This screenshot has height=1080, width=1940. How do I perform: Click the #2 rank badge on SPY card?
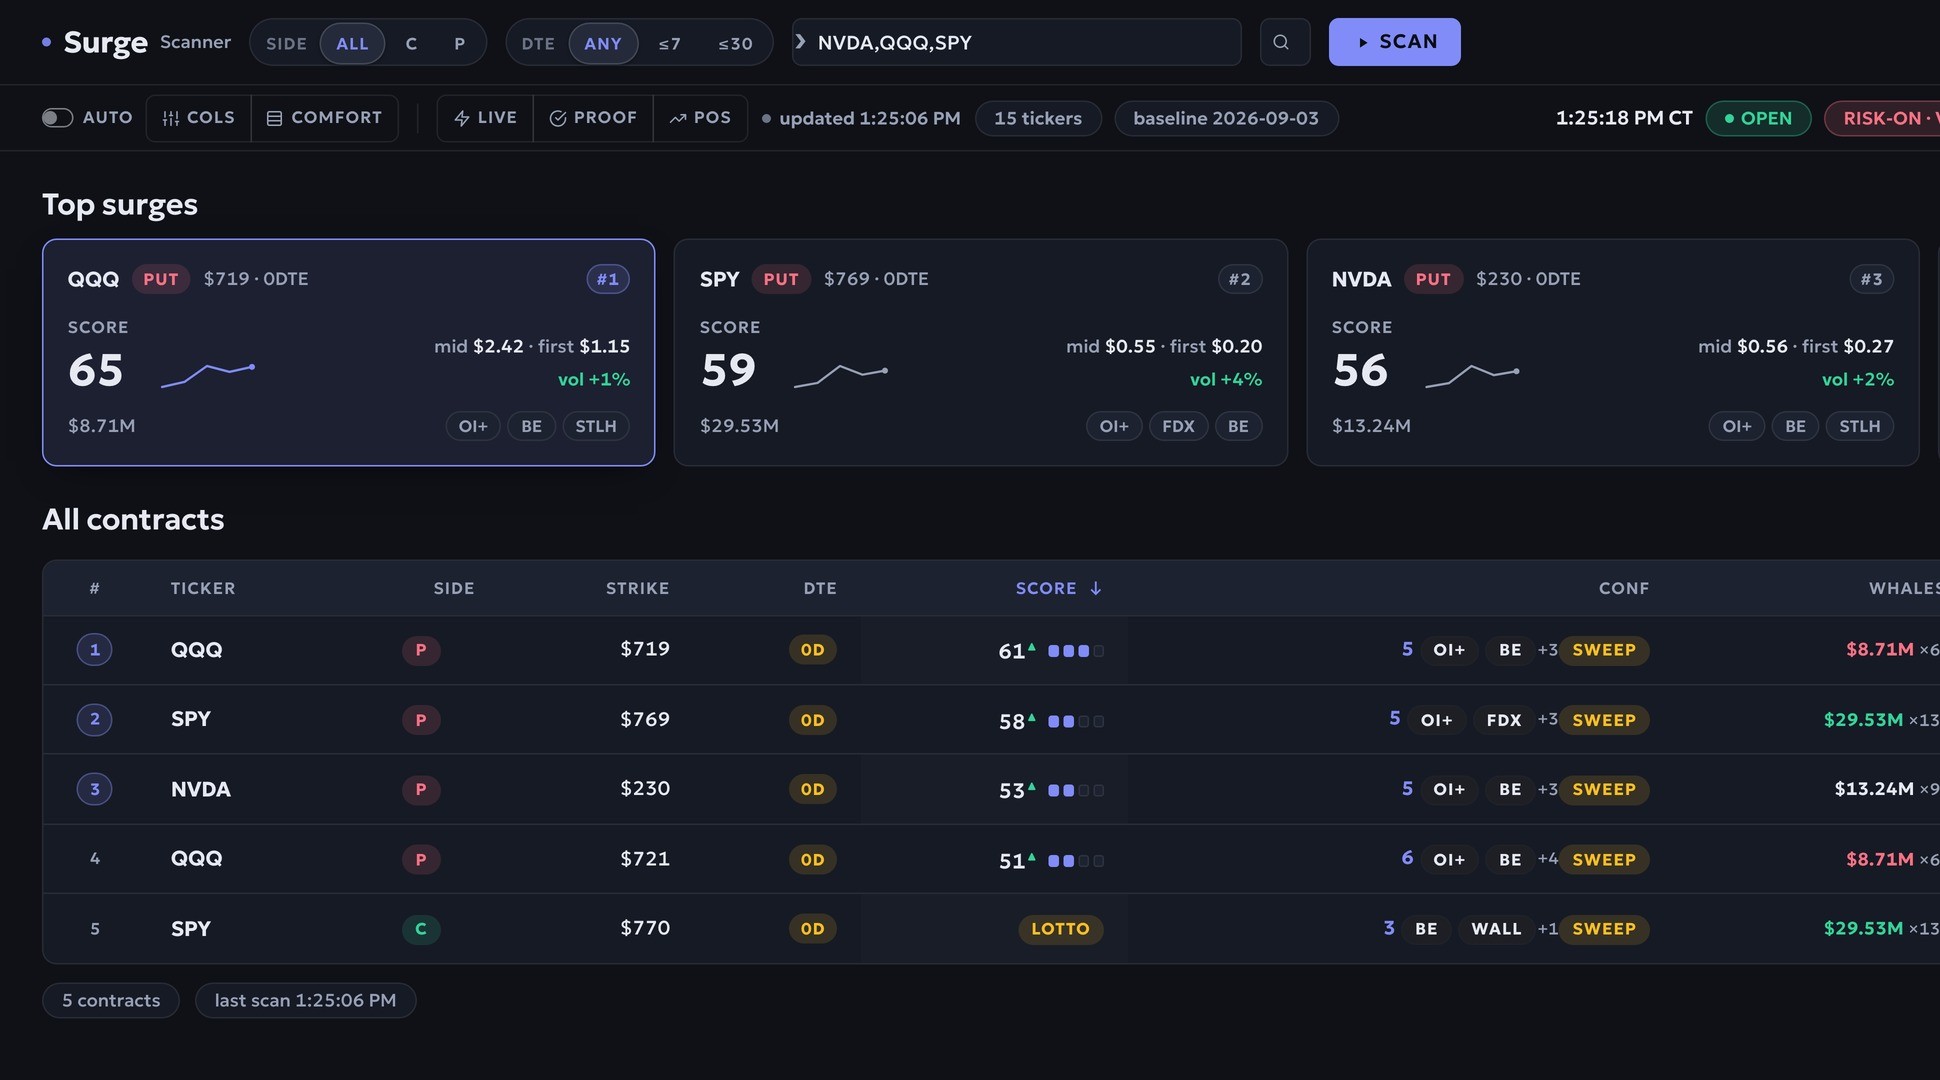[x=1240, y=279]
